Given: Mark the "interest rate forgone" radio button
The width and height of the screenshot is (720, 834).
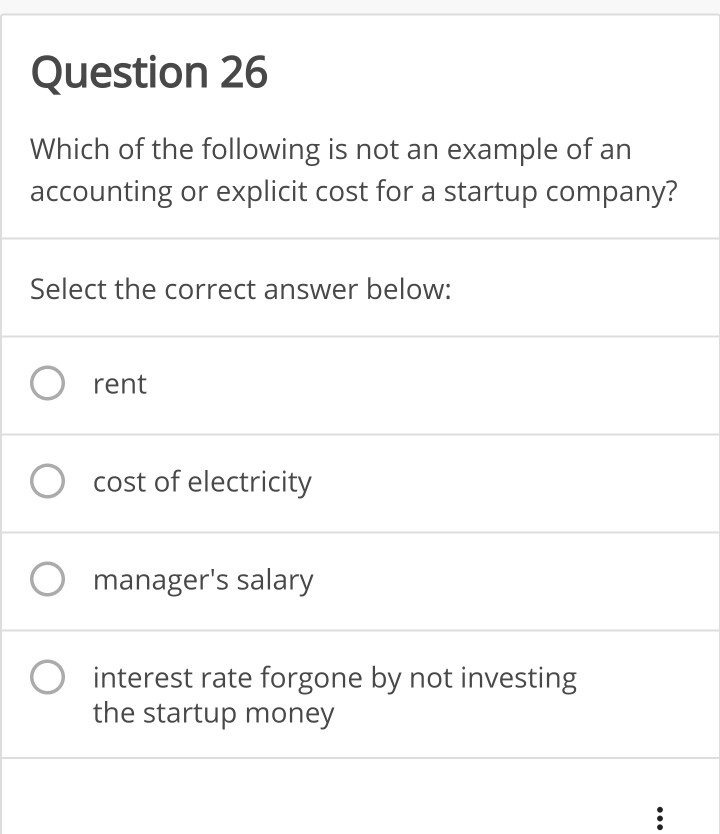Looking at the screenshot, I should (x=47, y=679).
